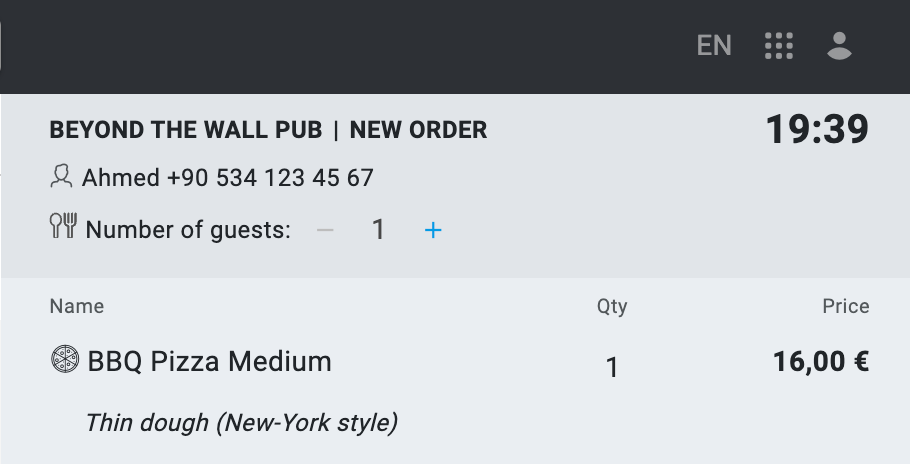This screenshot has width=910, height=464.
Task: Click the Price column header
Action: click(x=845, y=306)
